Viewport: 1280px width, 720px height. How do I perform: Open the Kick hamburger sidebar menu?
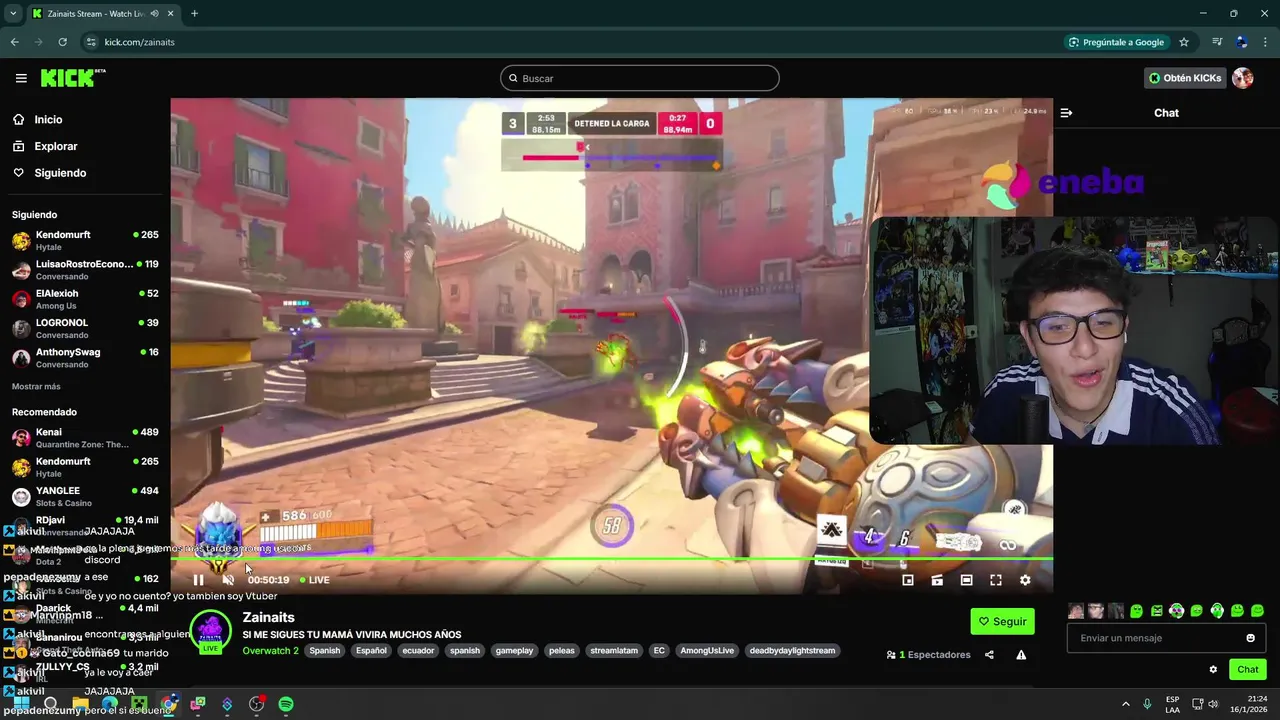(x=21, y=78)
